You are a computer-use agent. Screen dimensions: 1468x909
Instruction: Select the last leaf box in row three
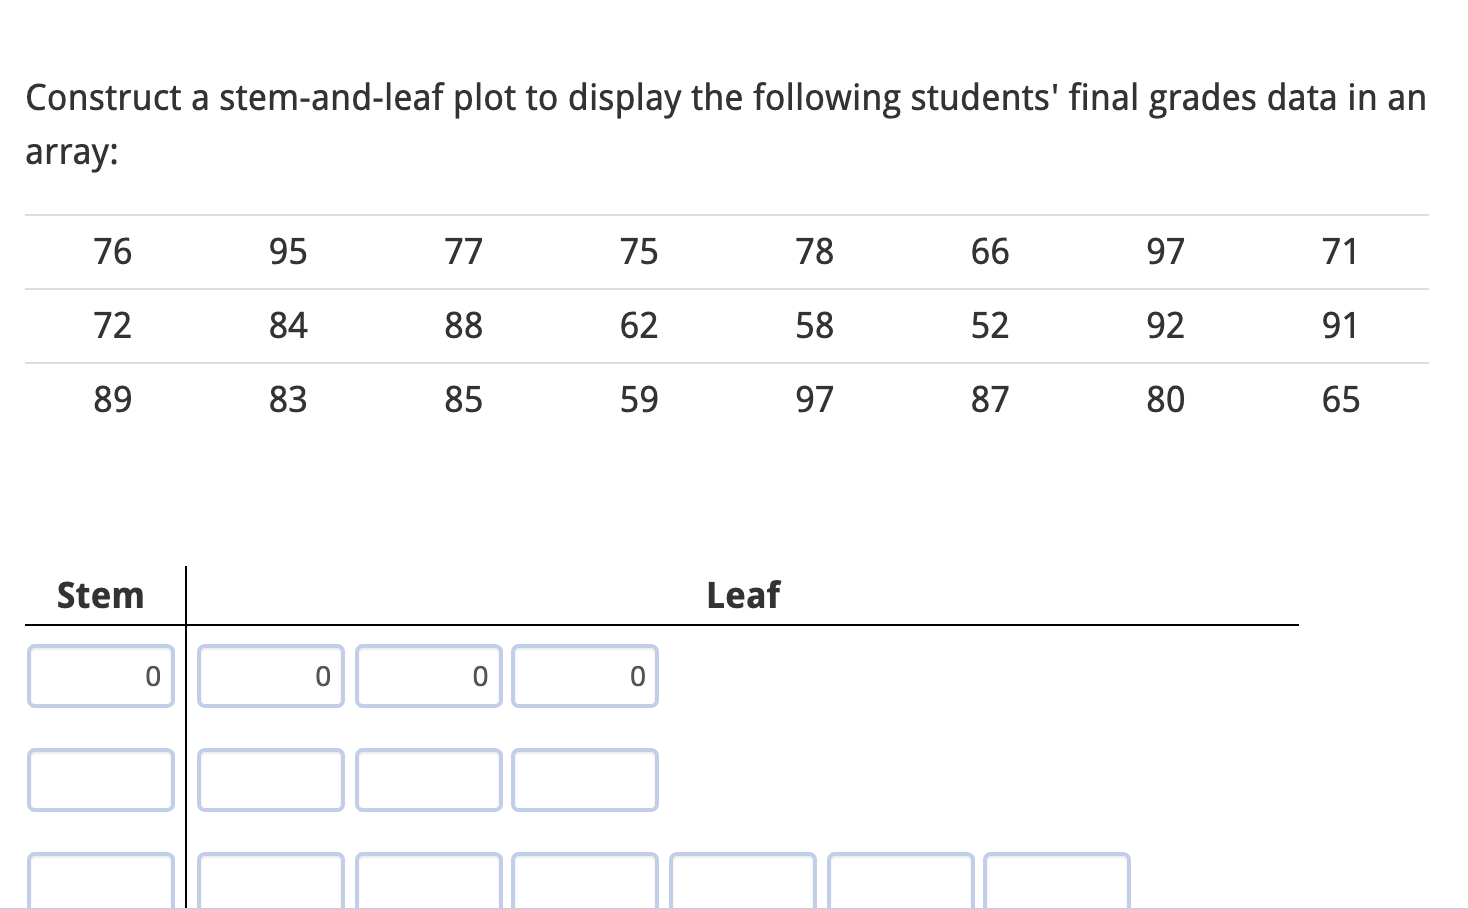pos(1057,883)
